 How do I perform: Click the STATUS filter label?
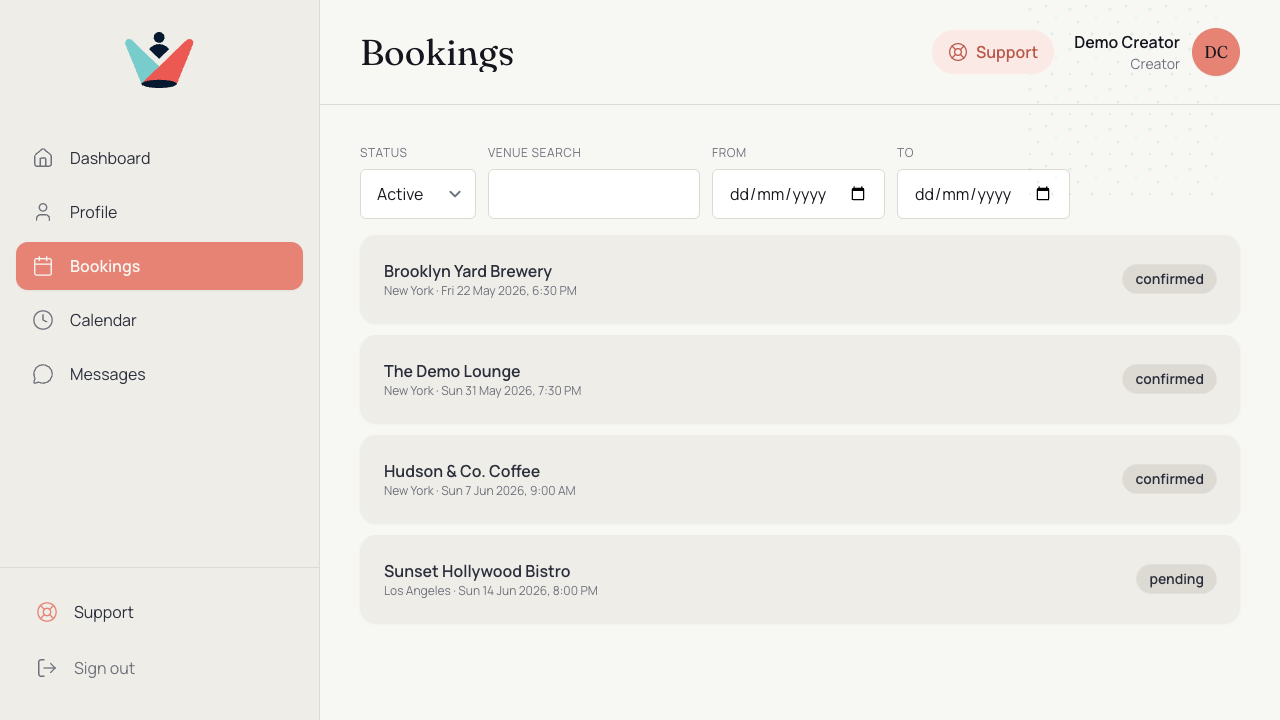pos(383,153)
